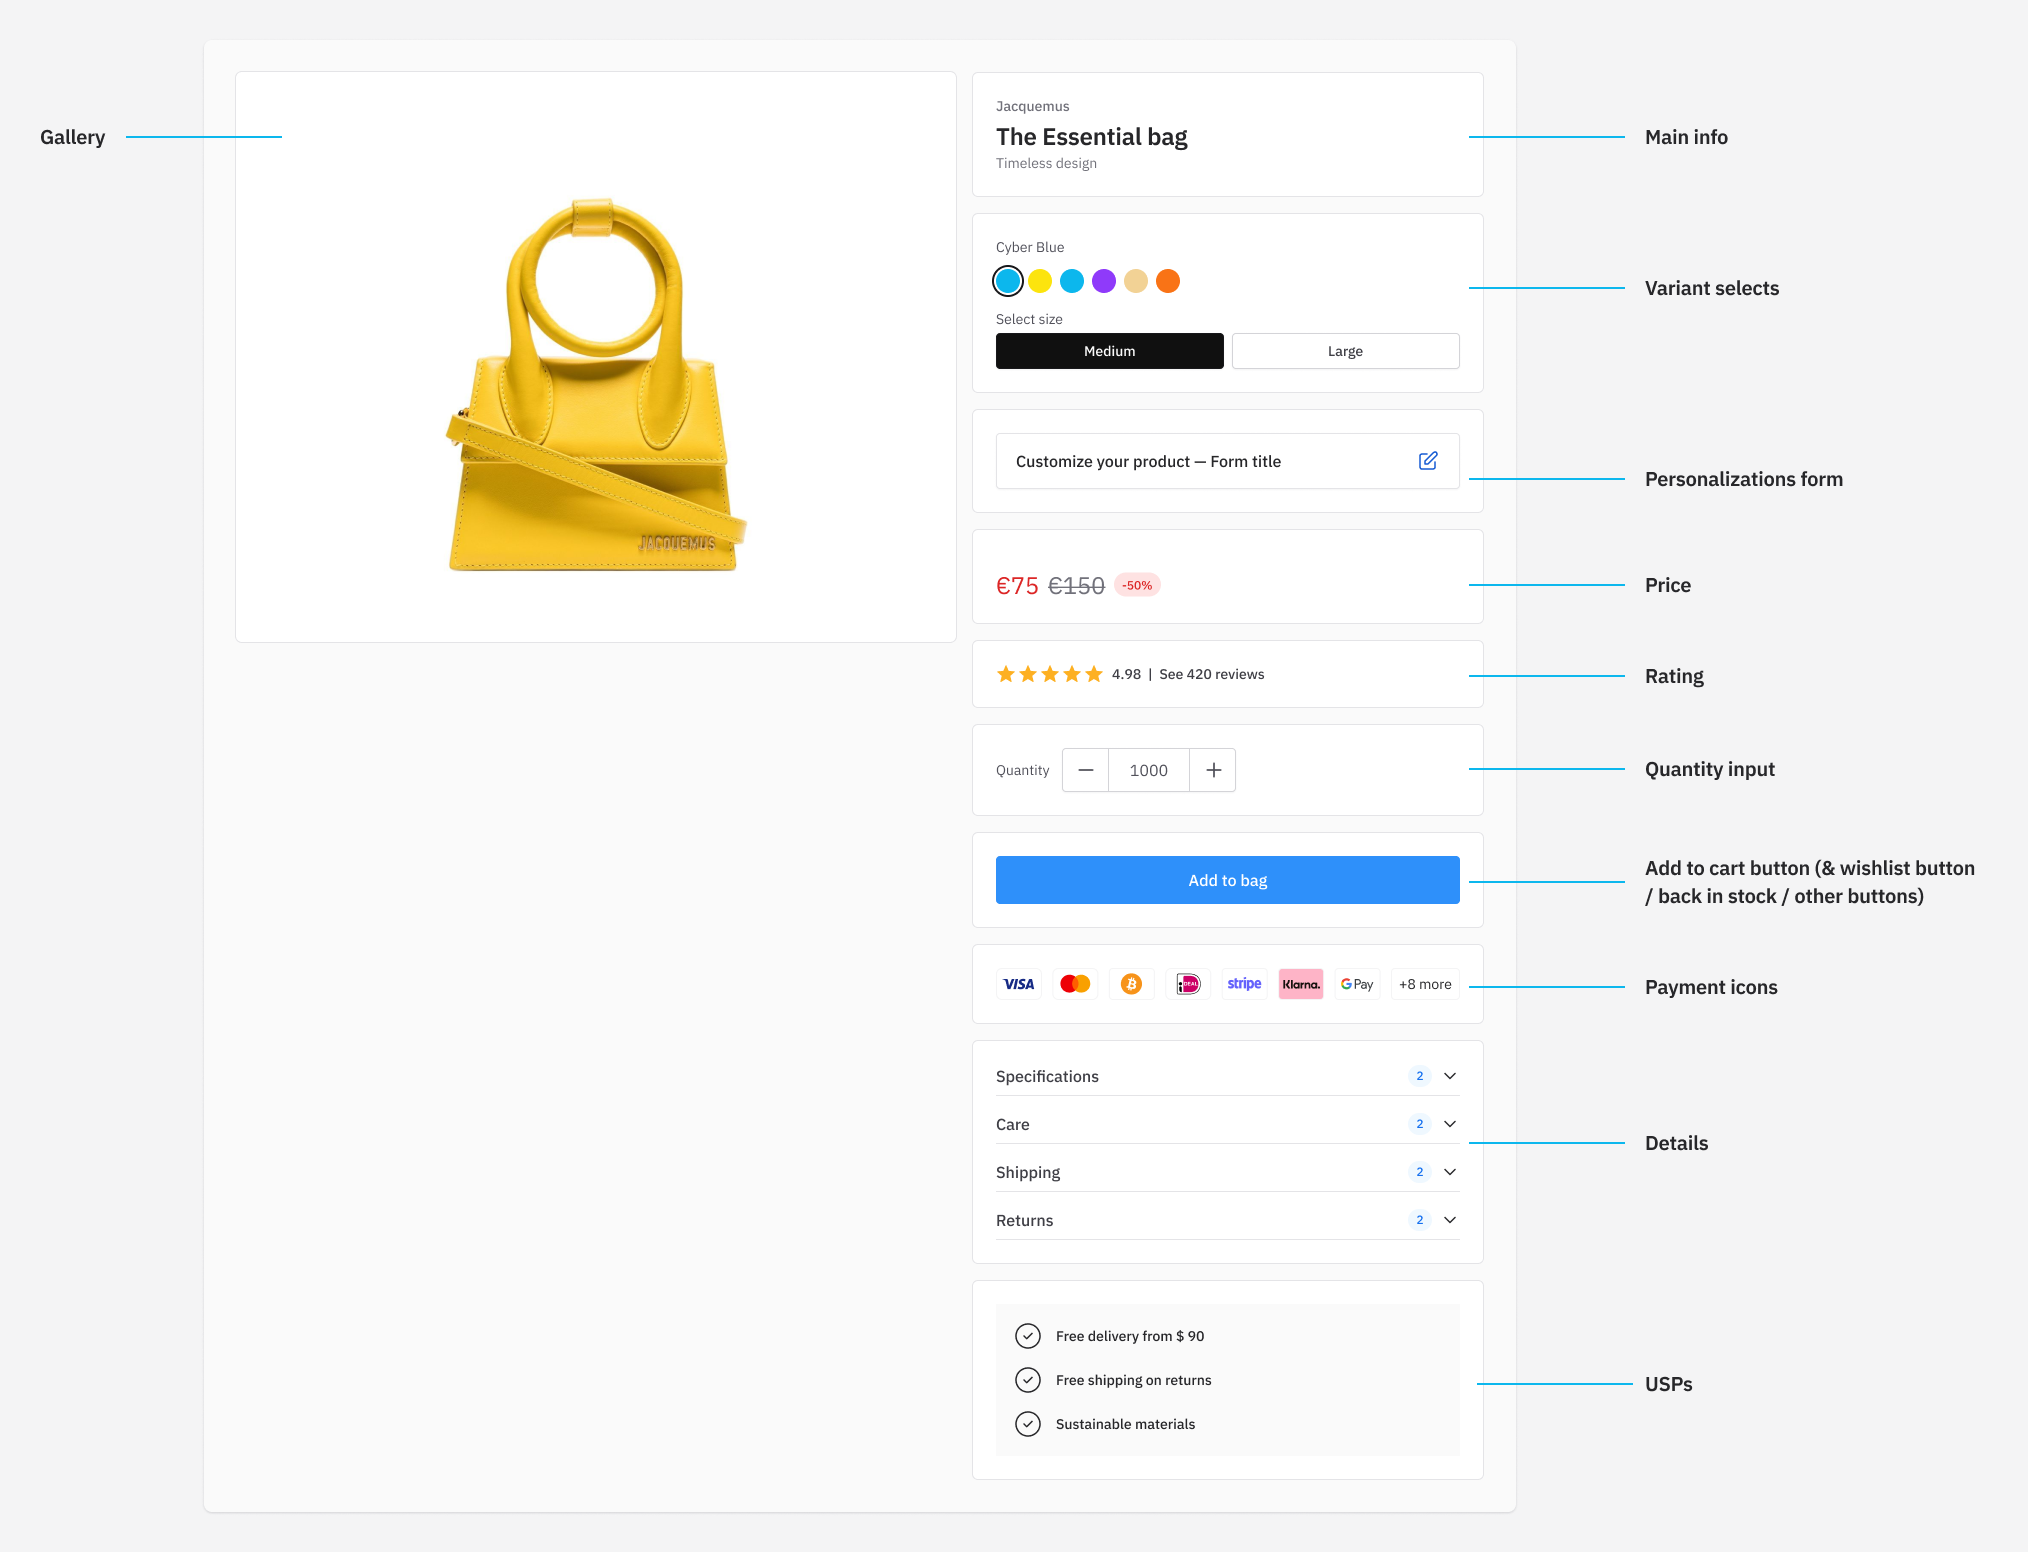Increase quantity with the plus button
2028x1552 pixels.
[1213, 770]
